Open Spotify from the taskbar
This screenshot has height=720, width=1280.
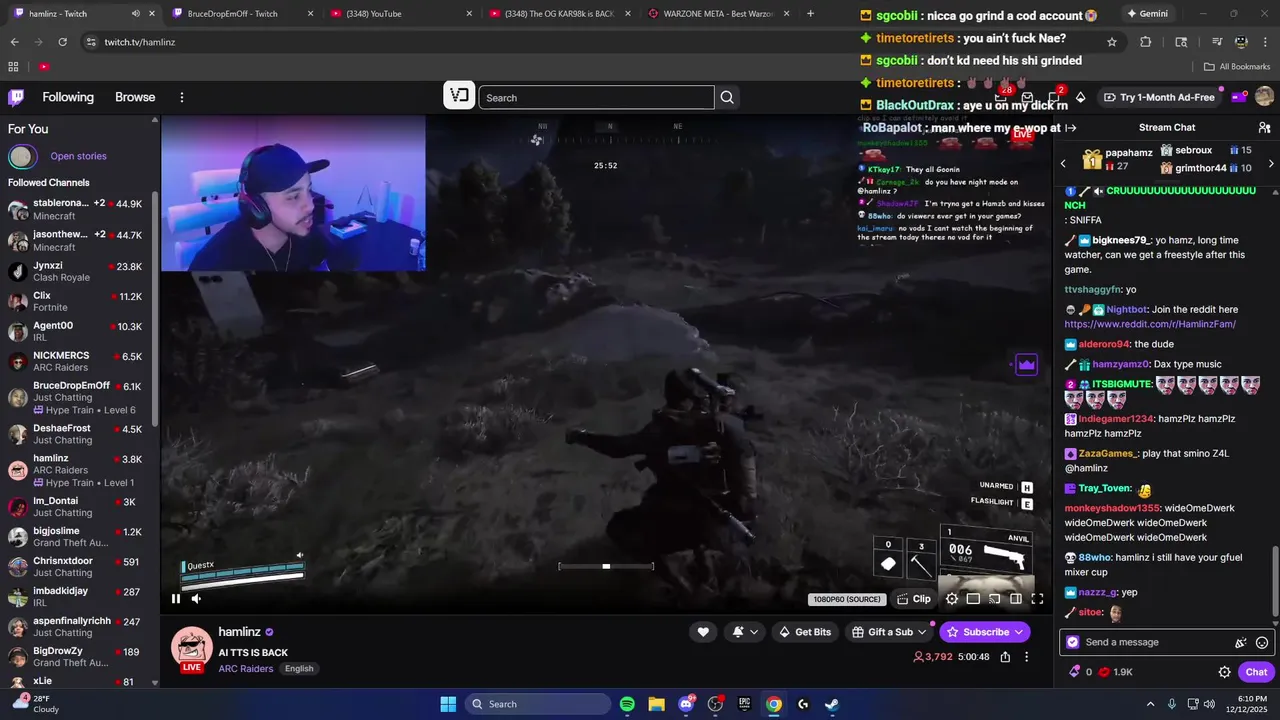coord(627,704)
